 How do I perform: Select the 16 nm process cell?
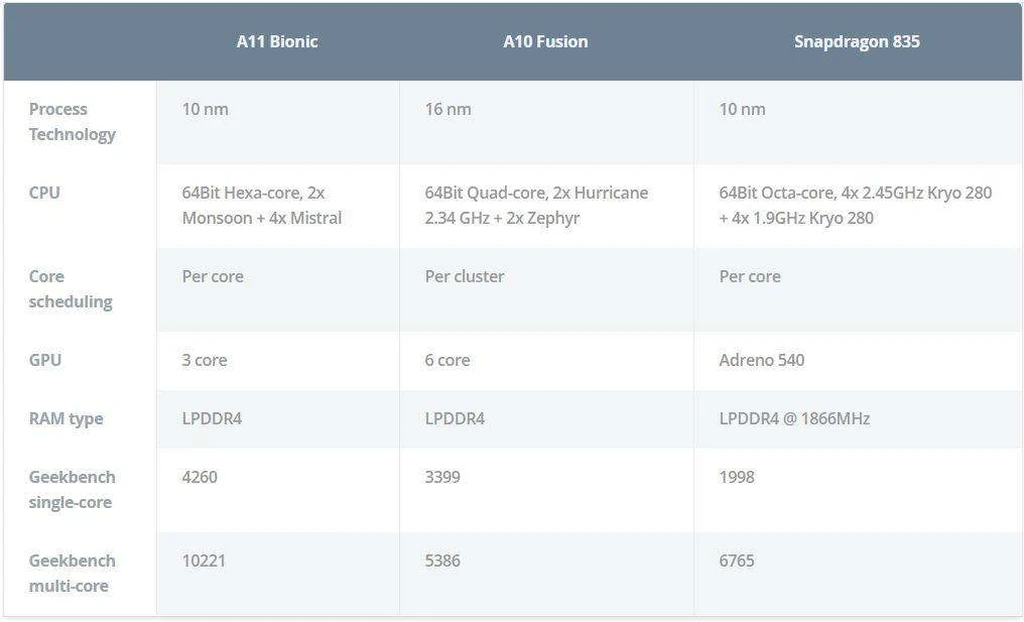click(x=448, y=109)
